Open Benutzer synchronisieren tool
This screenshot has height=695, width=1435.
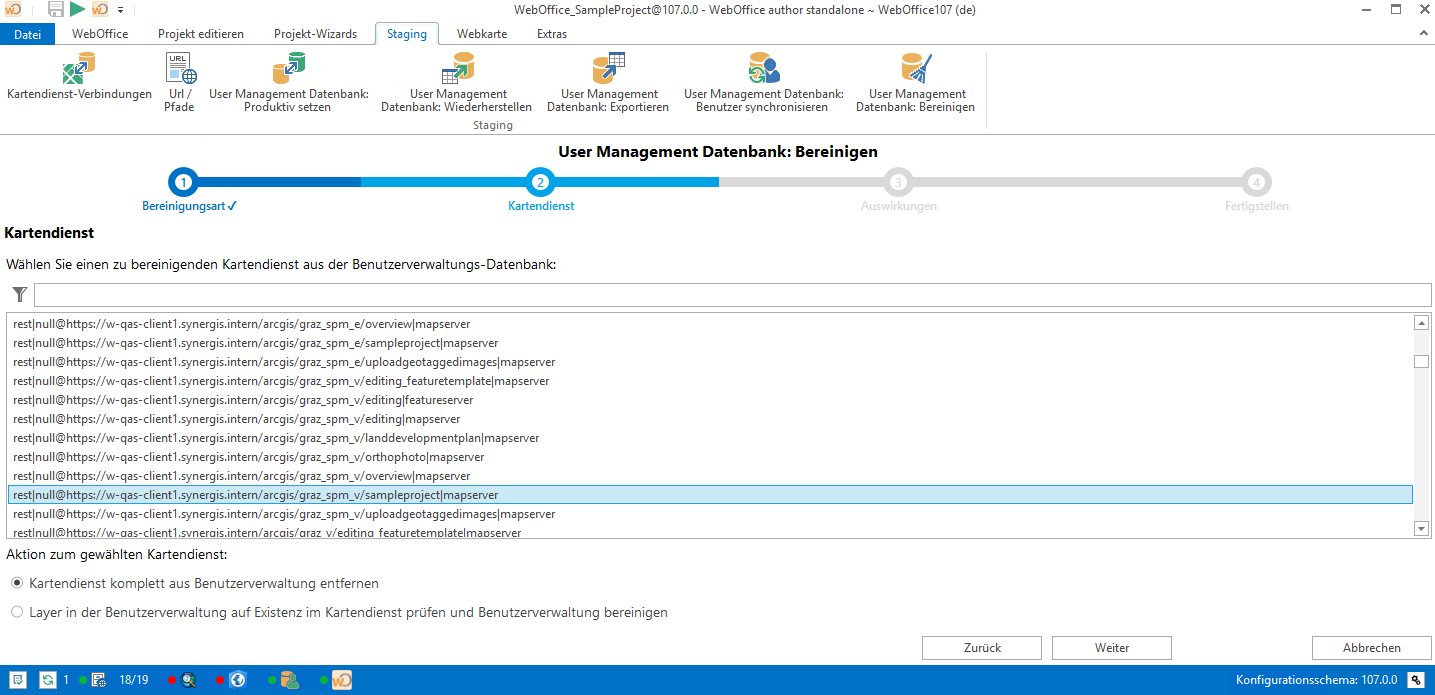pyautogui.click(x=763, y=72)
